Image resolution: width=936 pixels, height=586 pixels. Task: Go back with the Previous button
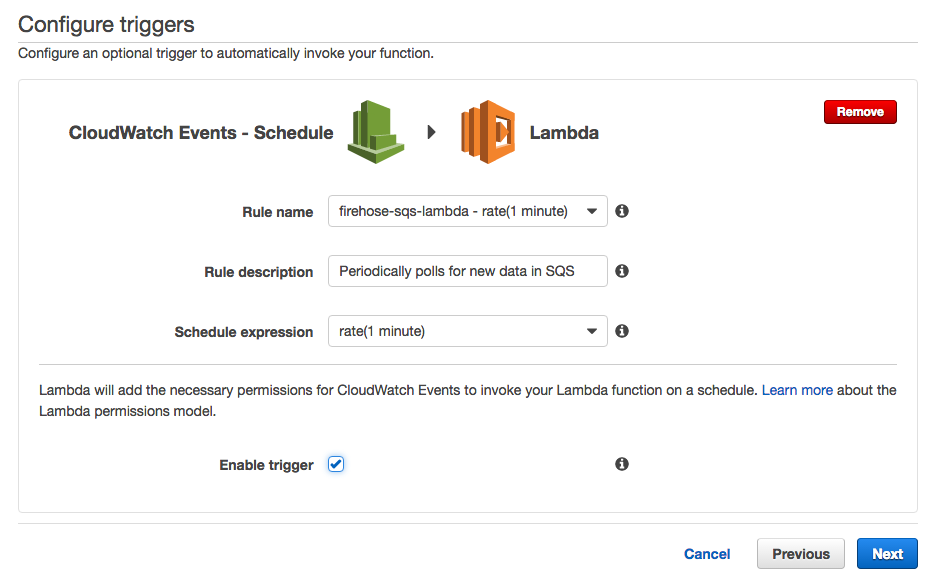click(x=801, y=554)
